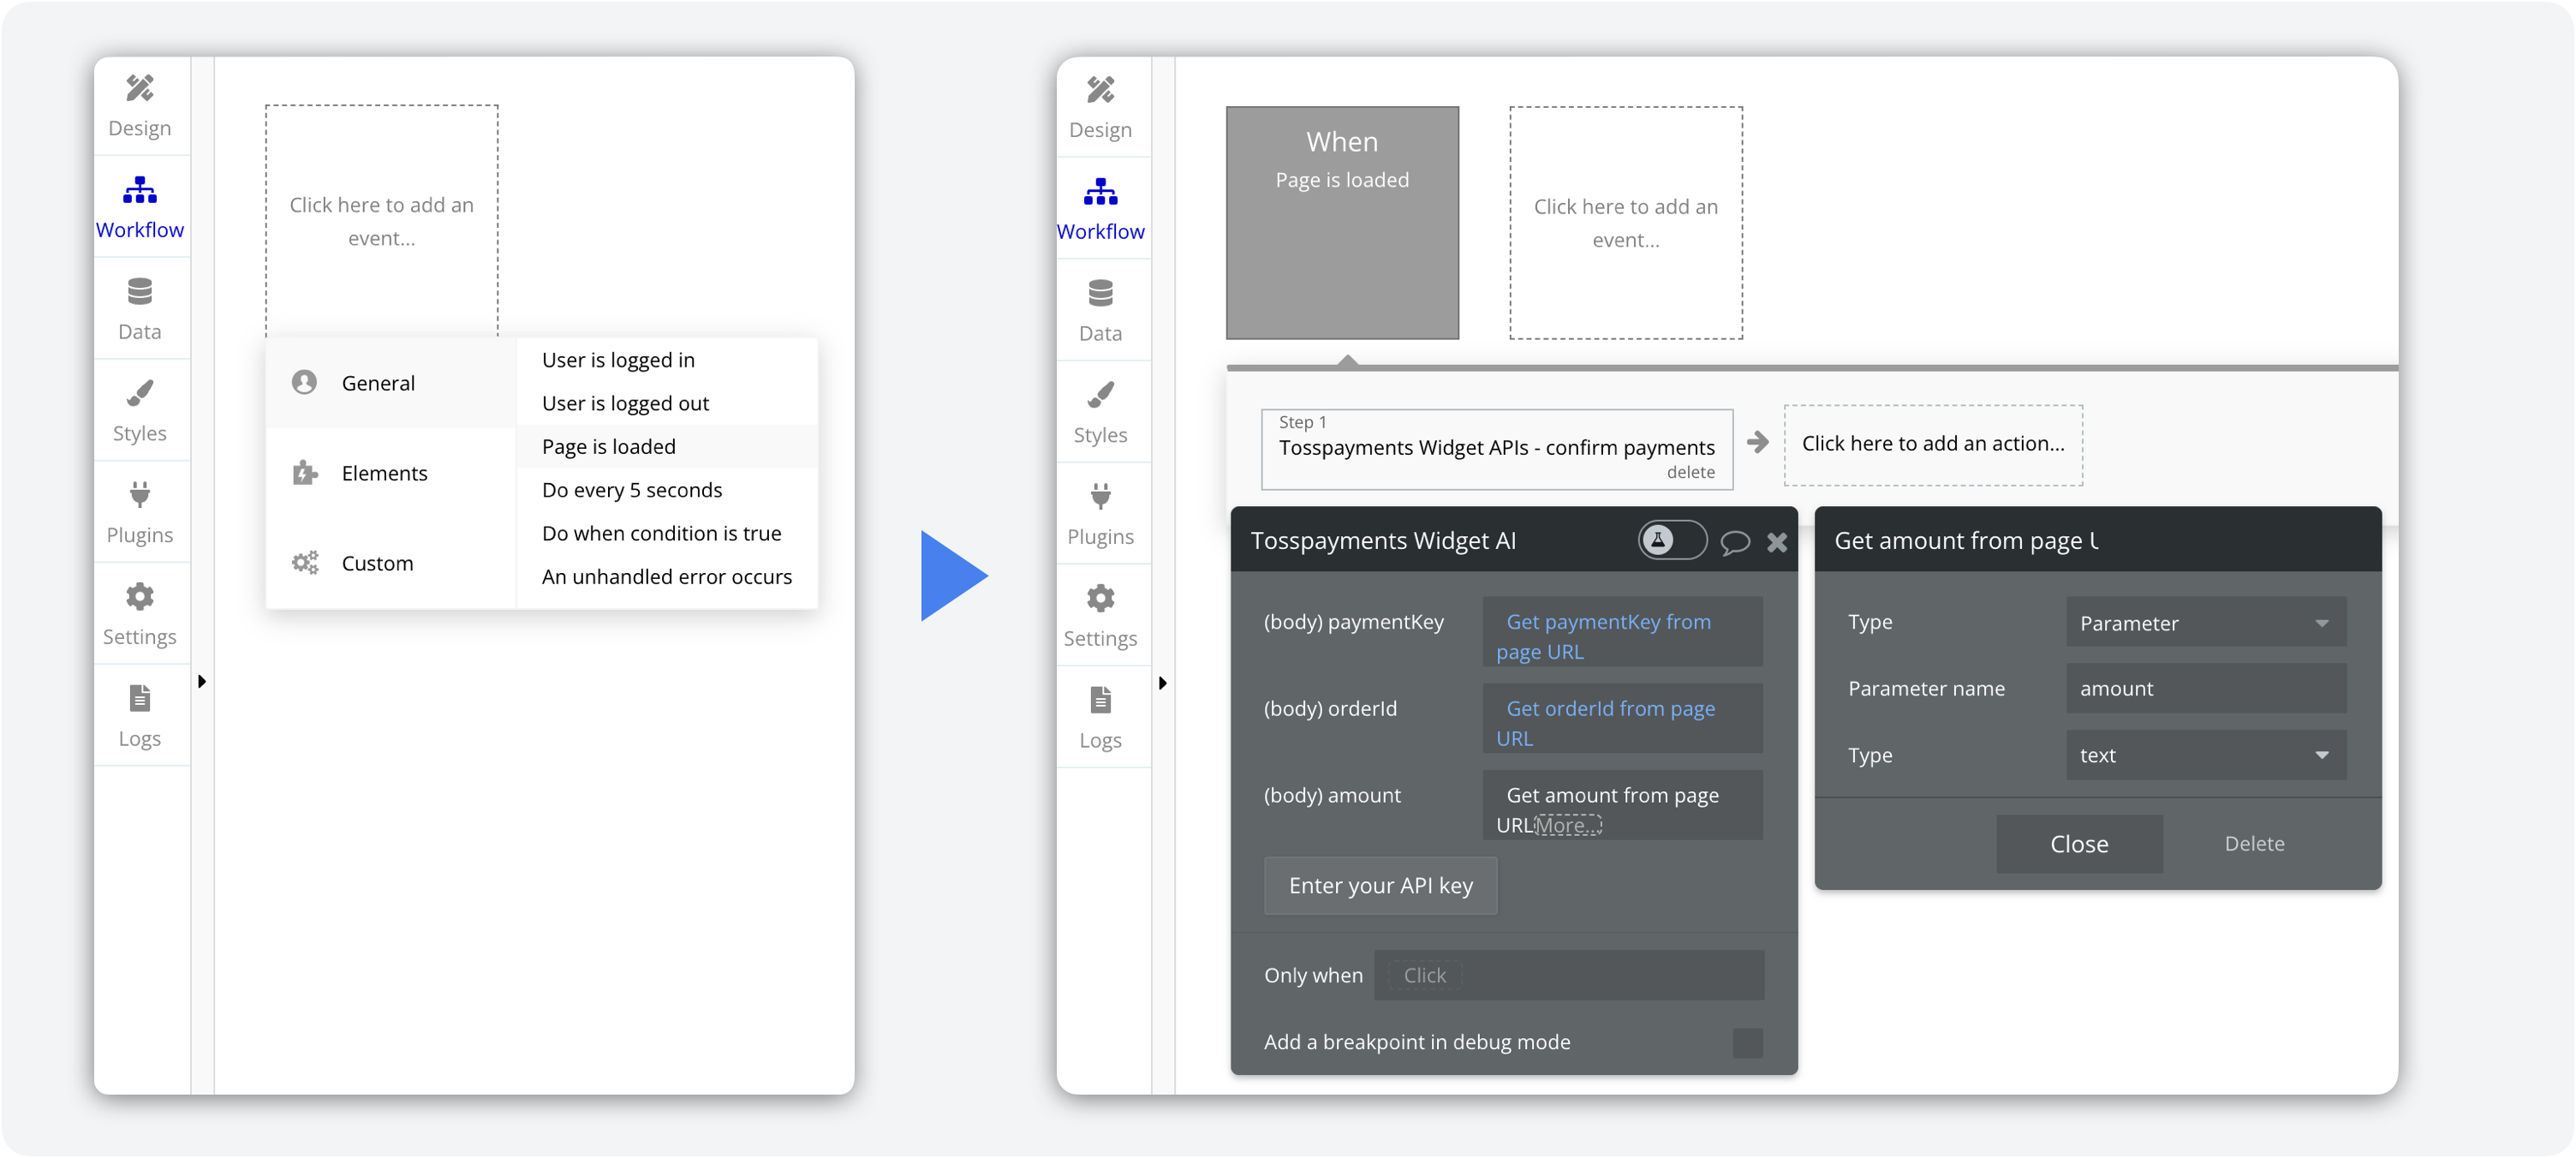Select Step 1 Tosspayments confirm payments action

(1496, 449)
